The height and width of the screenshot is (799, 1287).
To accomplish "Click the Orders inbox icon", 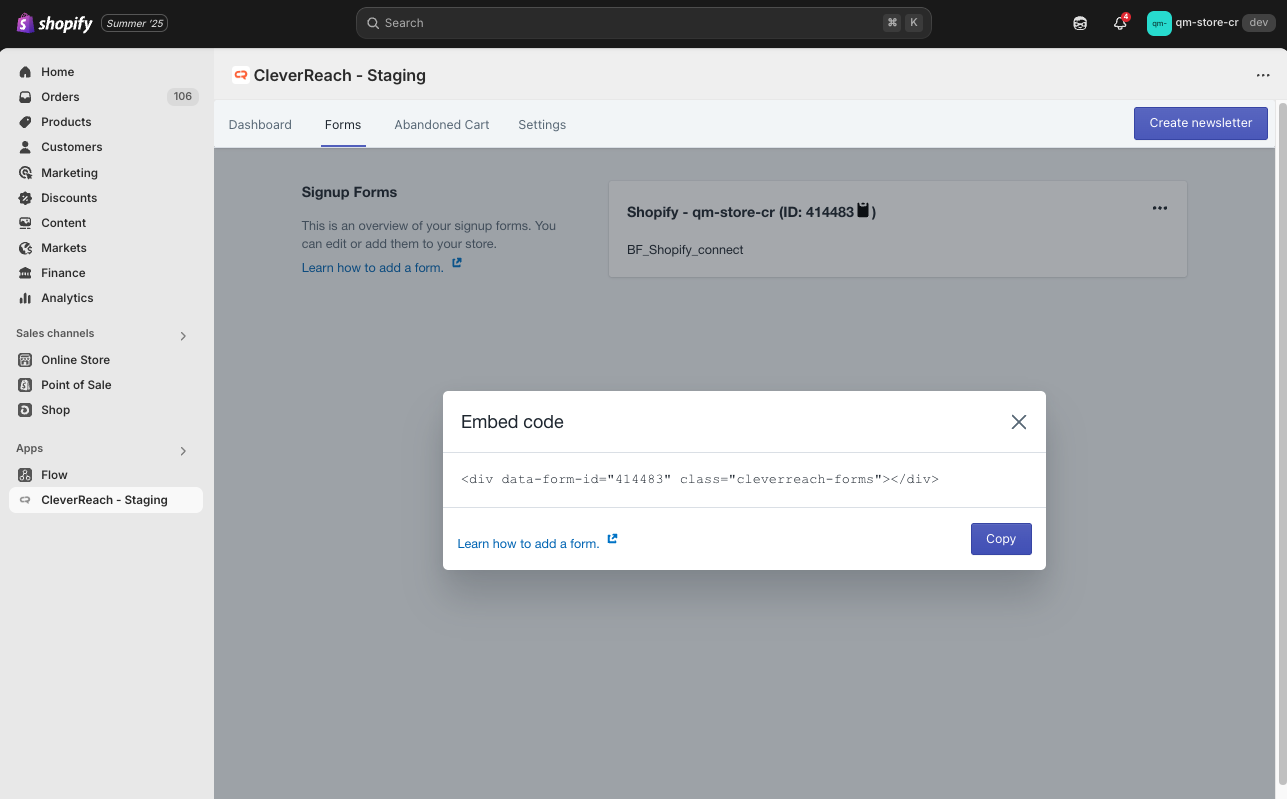I will point(25,97).
